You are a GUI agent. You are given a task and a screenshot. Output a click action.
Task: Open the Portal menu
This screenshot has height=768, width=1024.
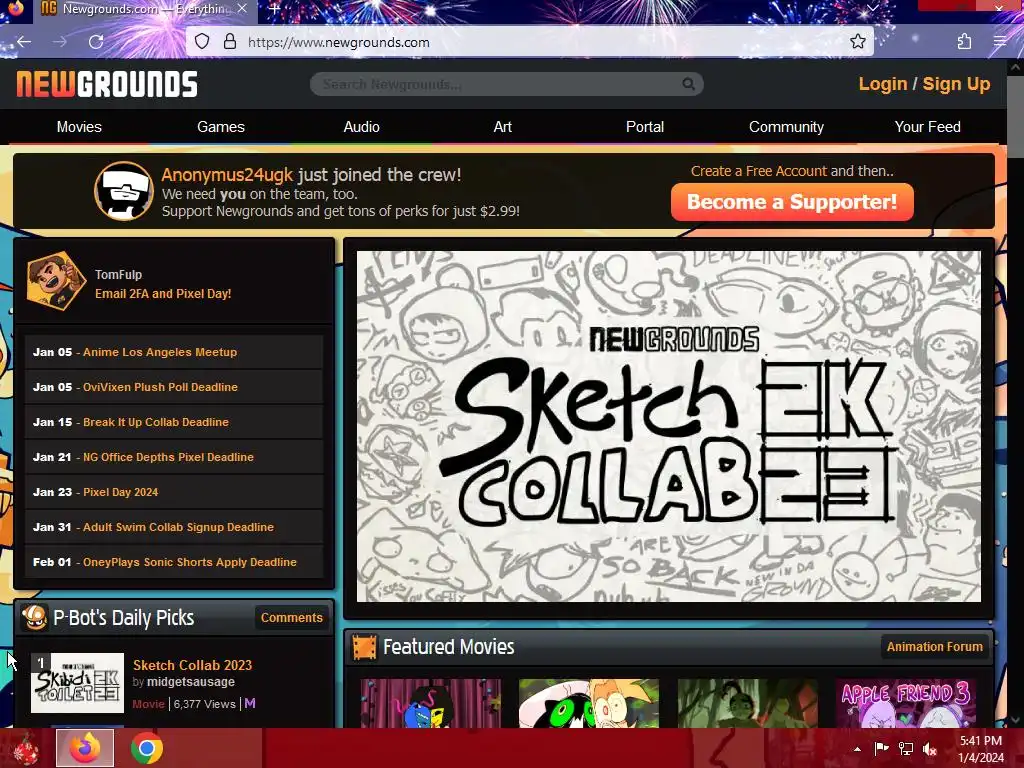645,127
